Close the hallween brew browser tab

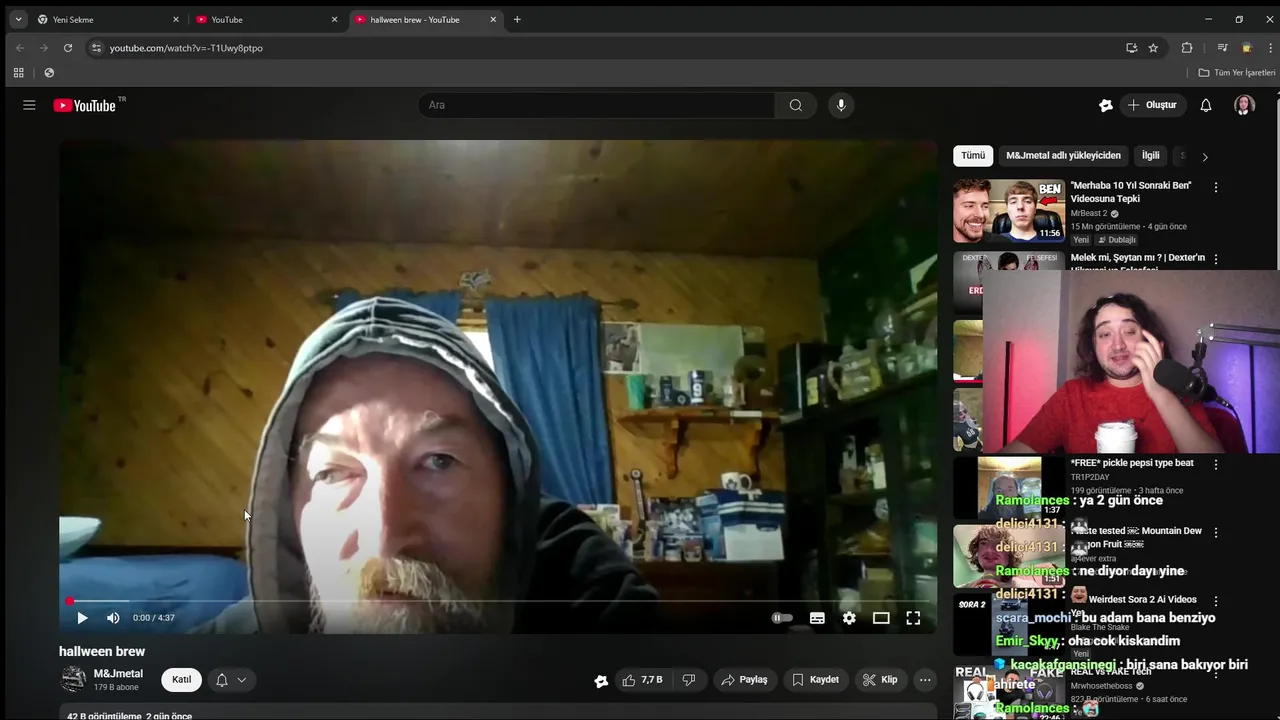pos(493,19)
